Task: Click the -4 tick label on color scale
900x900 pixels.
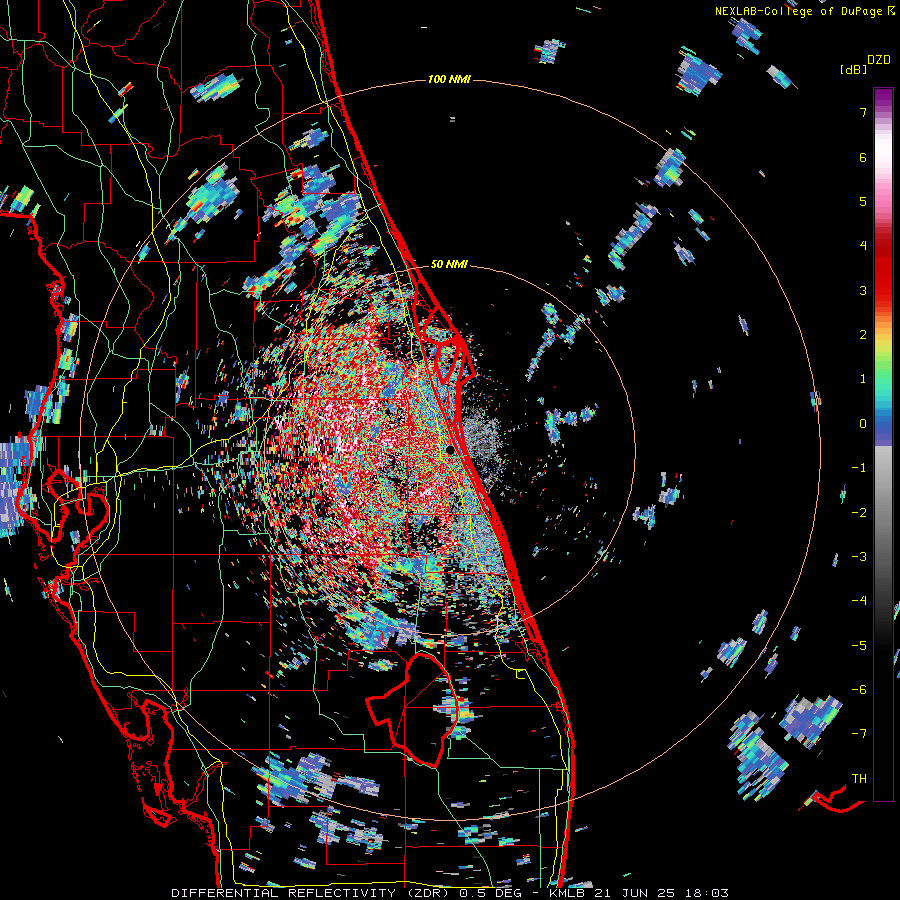Action: [x=859, y=601]
